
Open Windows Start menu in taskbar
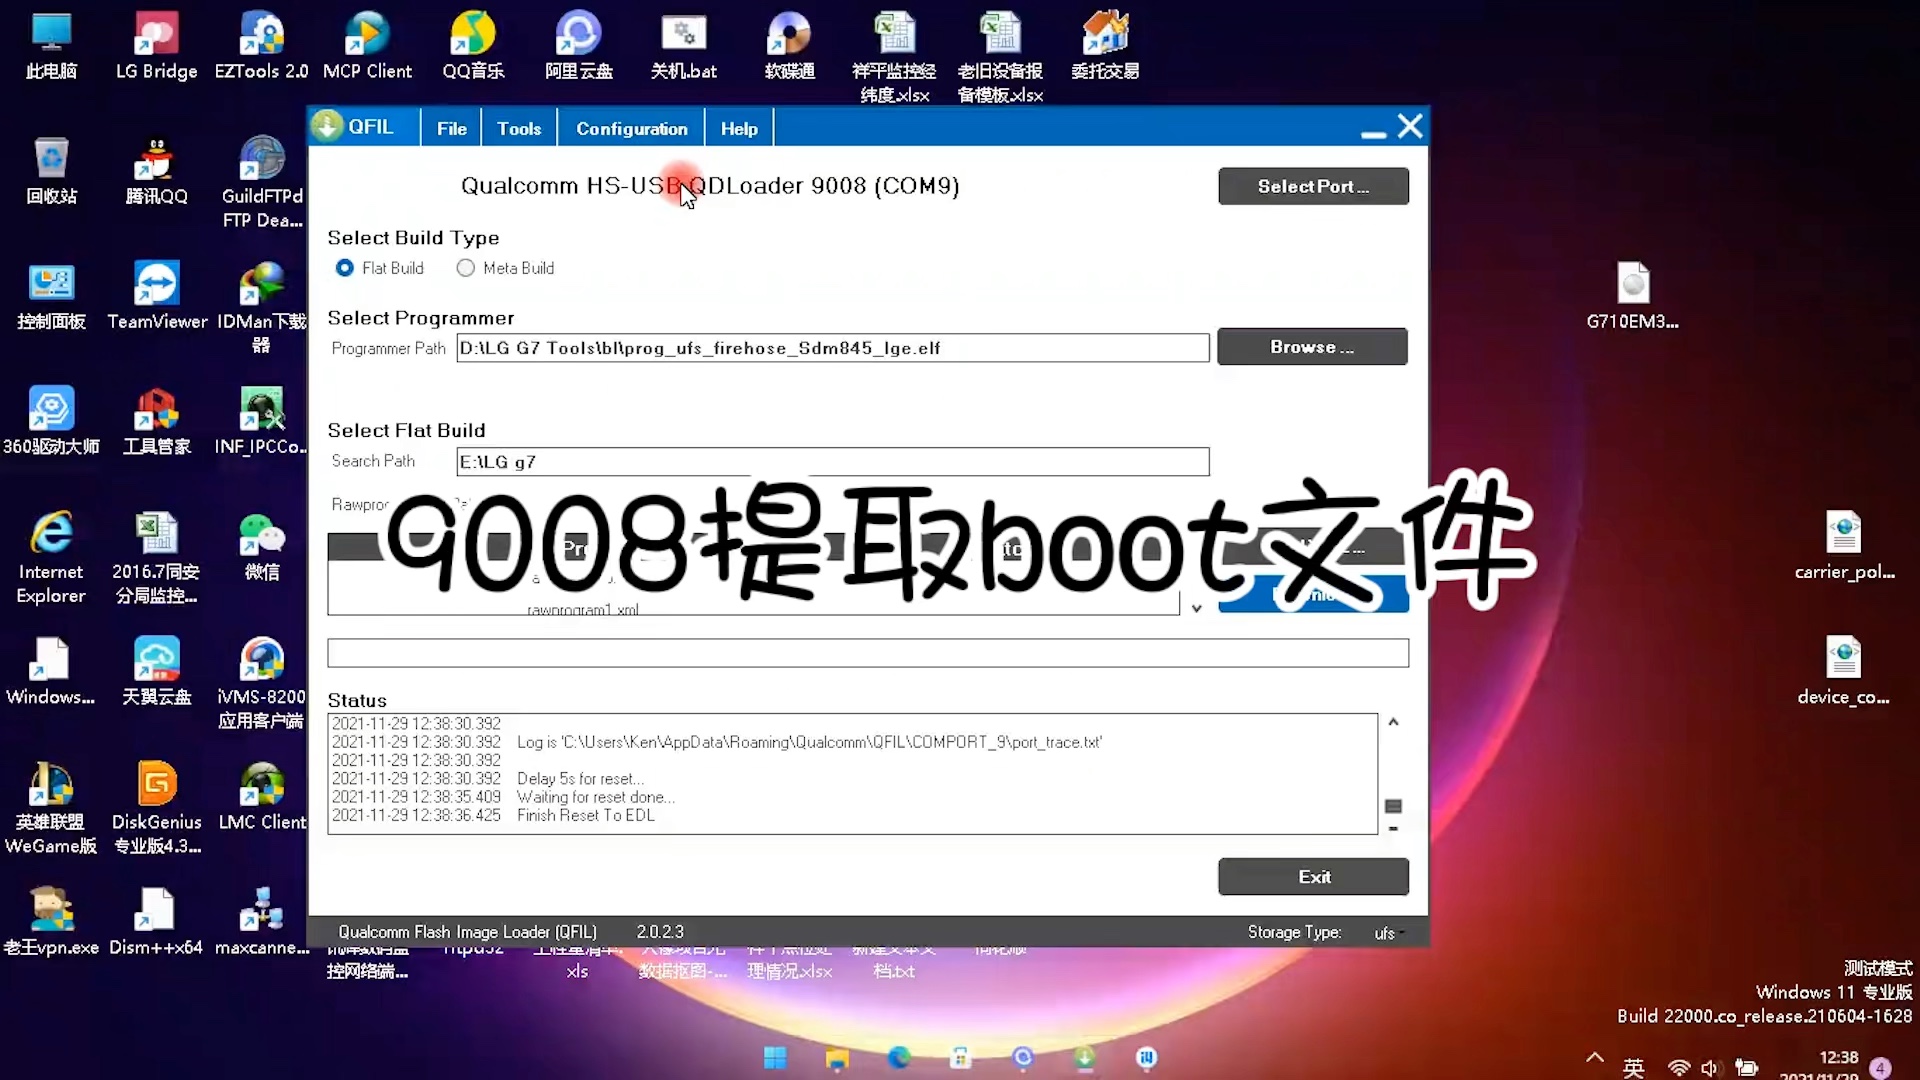click(775, 1058)
